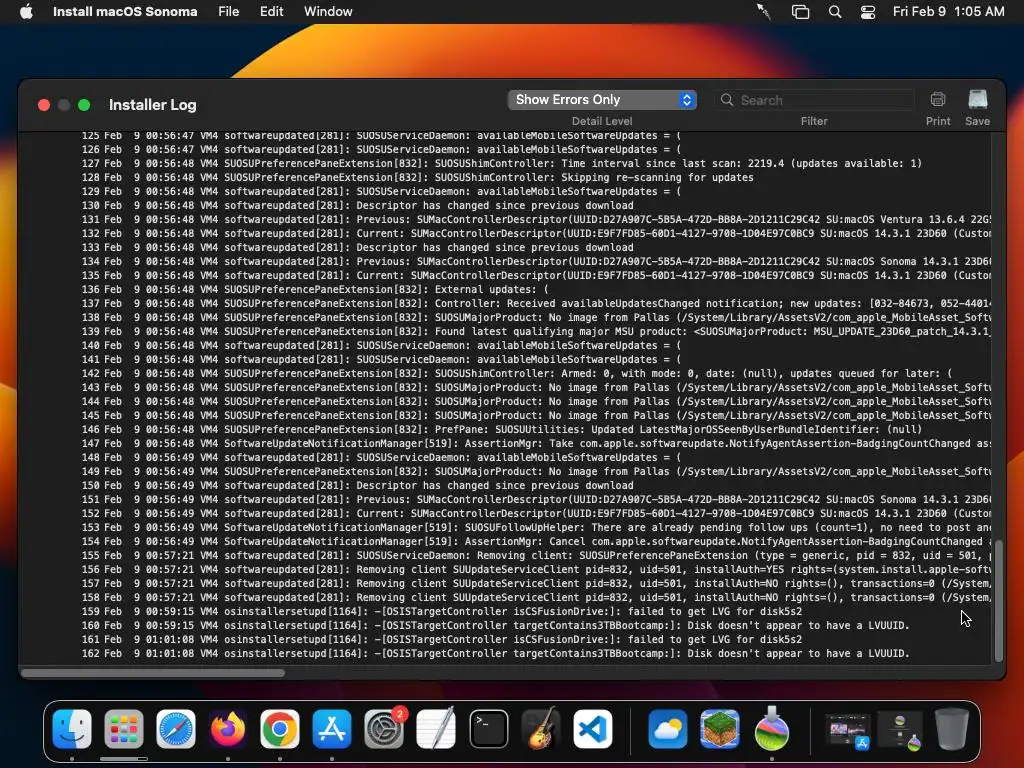Open the Weather app from the Dock

[667, 729]
